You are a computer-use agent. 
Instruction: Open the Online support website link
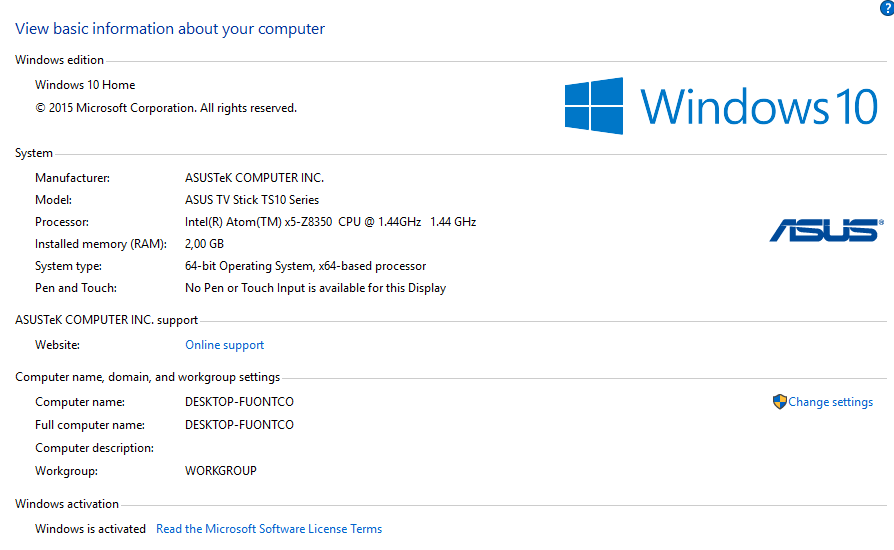pyautogui.click(x=225, y=345)
